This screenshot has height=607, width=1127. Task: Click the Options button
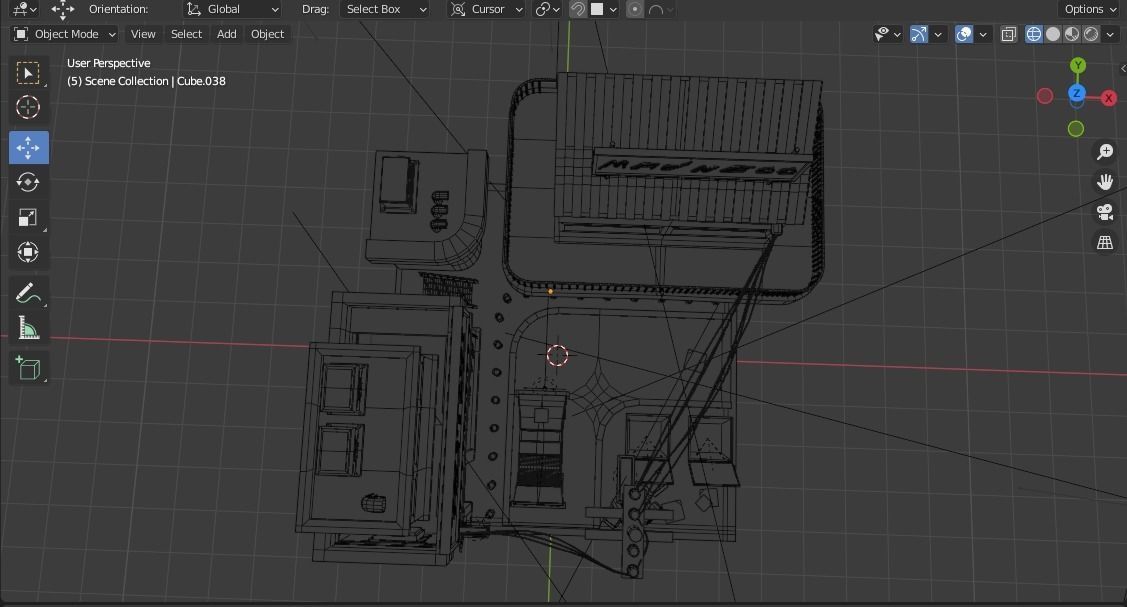1088,9
